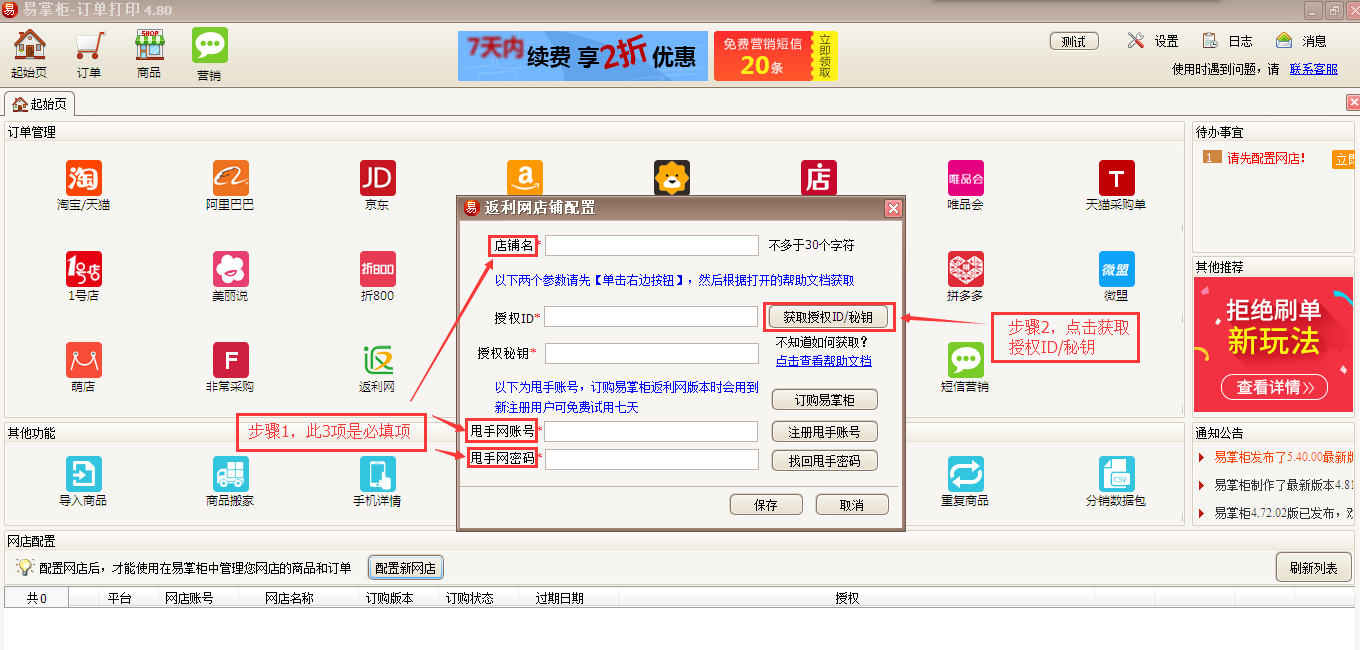
Task: Open 日志 log in top bar
Action: pos(1227,41)
